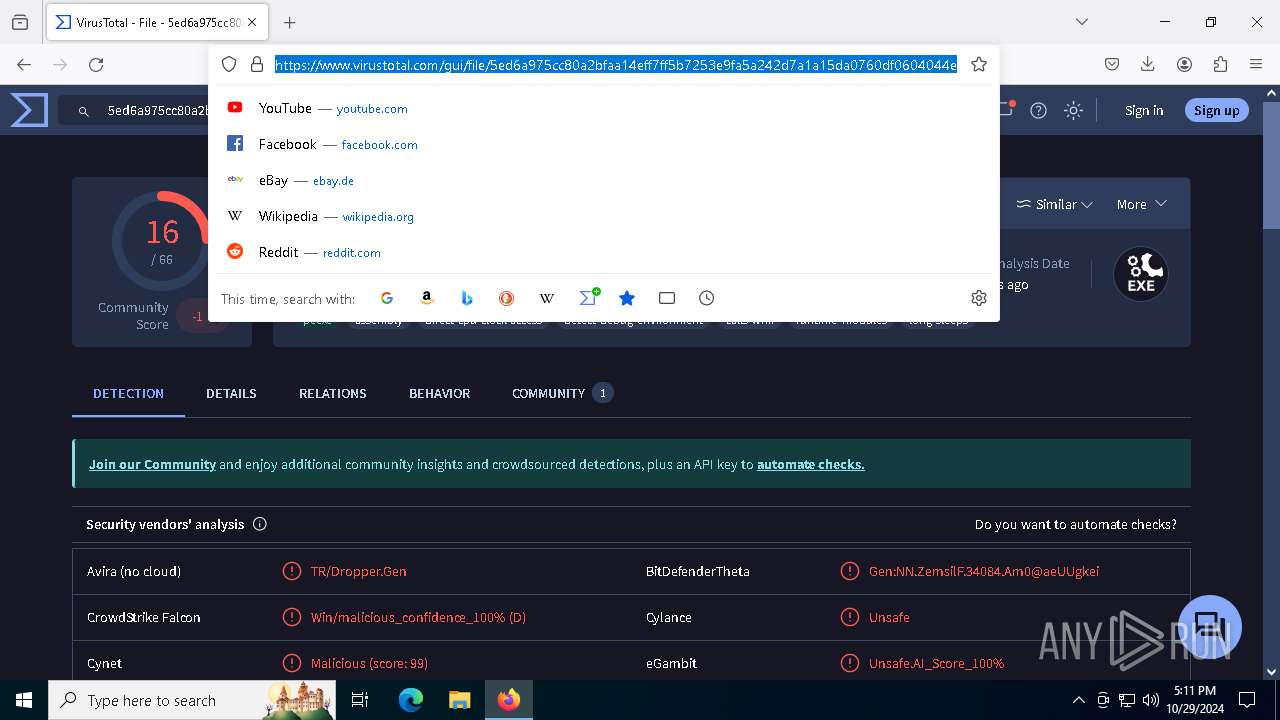Open Windows Start menu
The width and height of the screenshot is (1280, 720).
pyautogui.click(x=24, y=700)
